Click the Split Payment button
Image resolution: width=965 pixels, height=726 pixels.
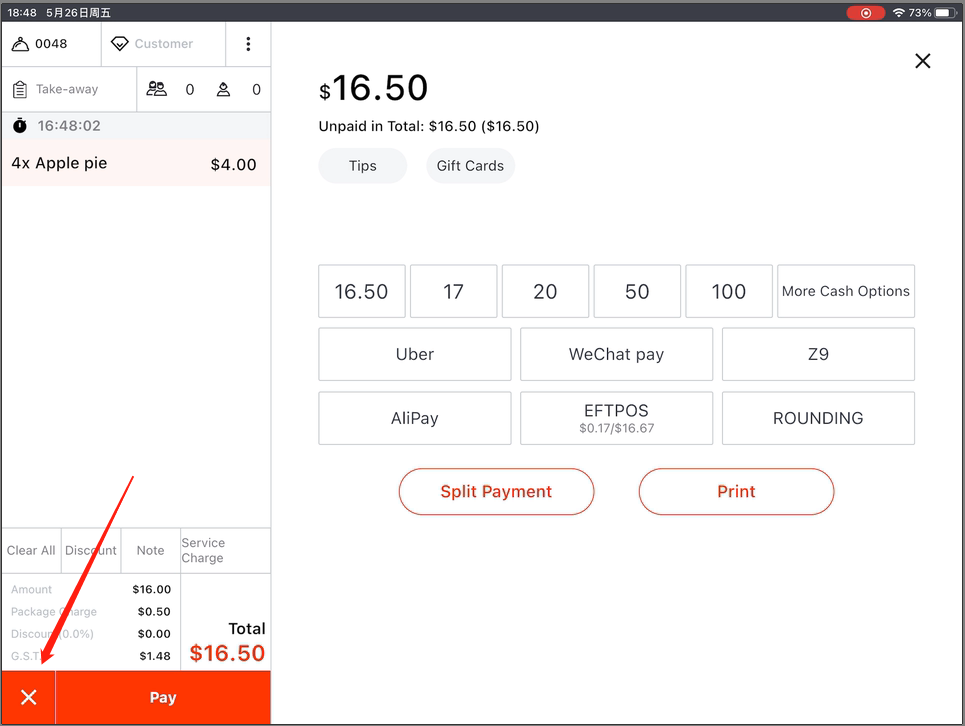pos(496,492)
